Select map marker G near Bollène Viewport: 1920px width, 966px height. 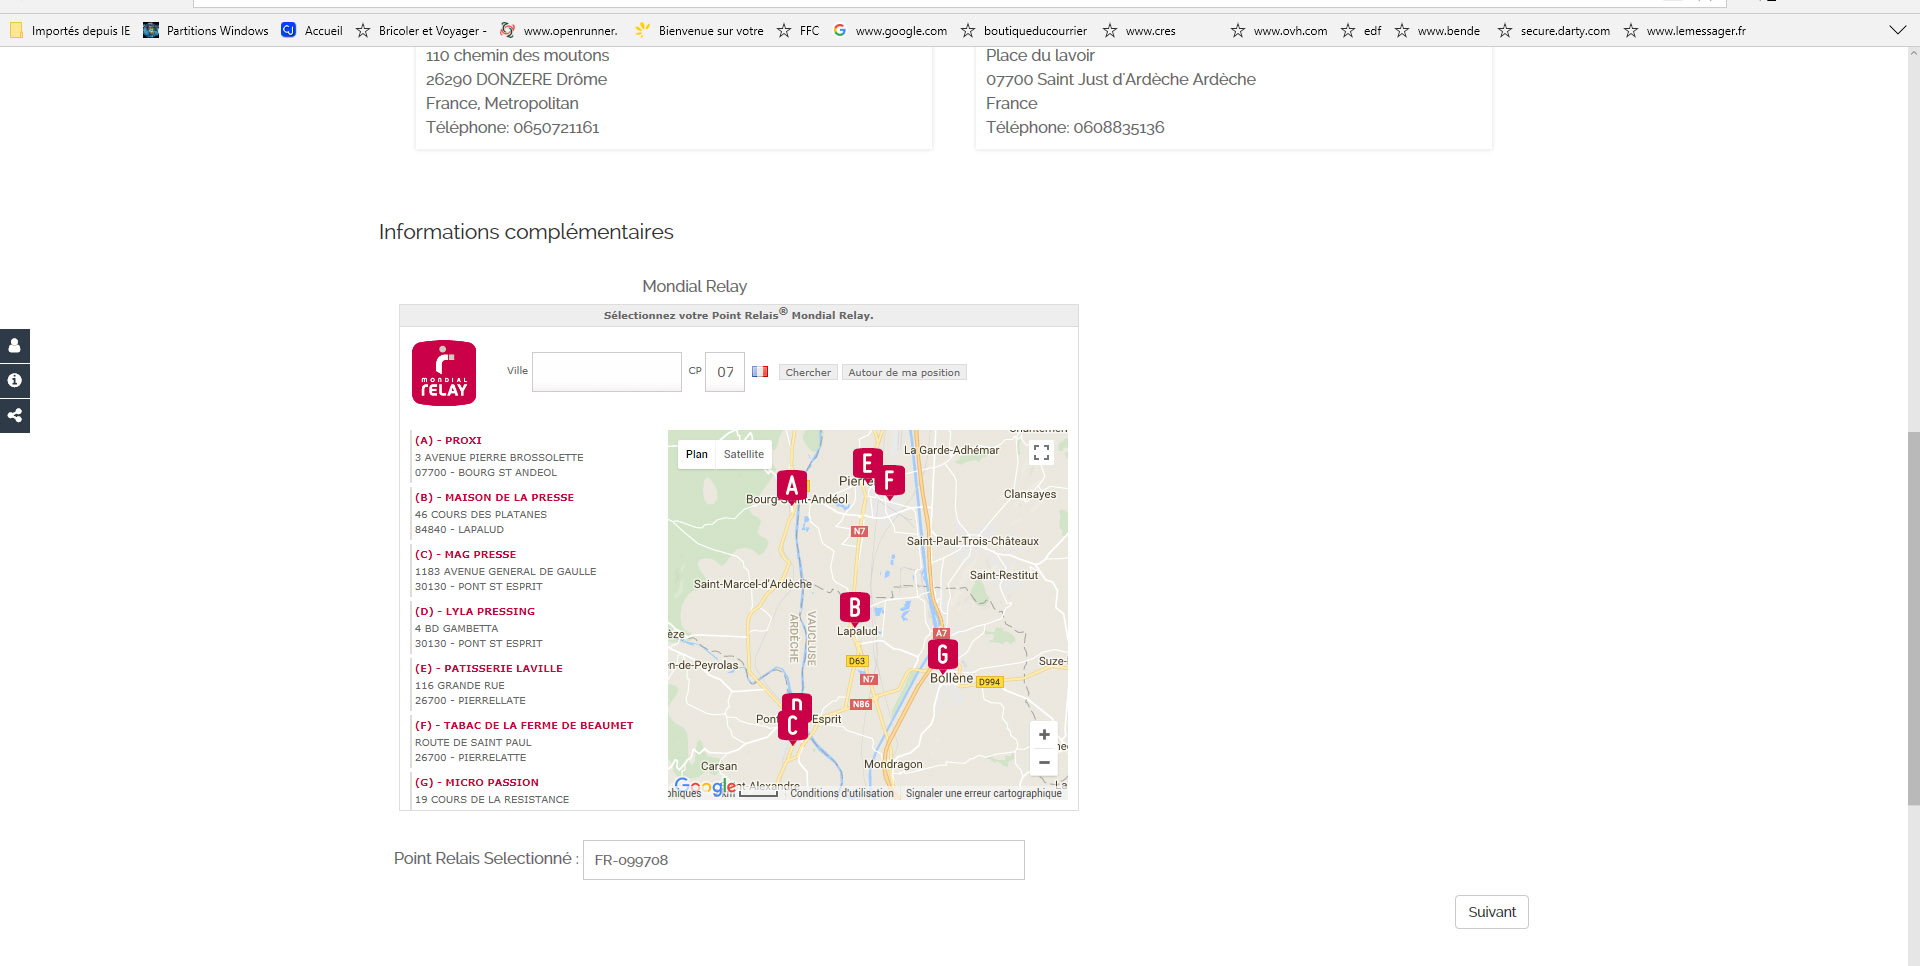(942, 656)
